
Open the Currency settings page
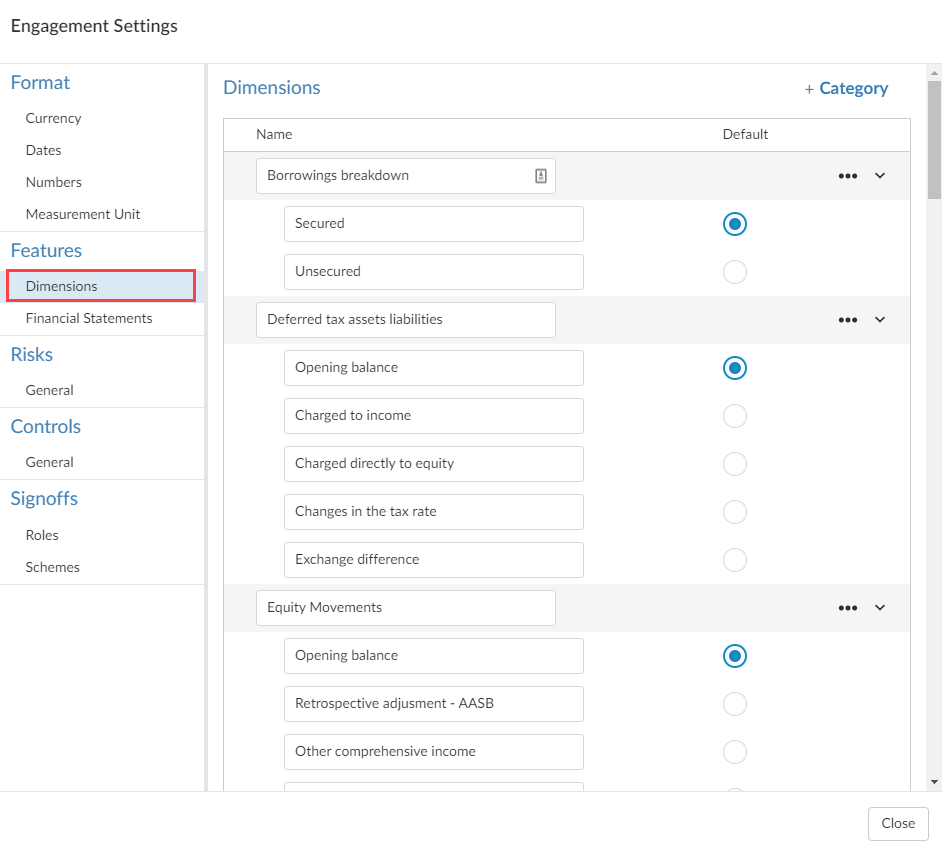tap(53, 118)
